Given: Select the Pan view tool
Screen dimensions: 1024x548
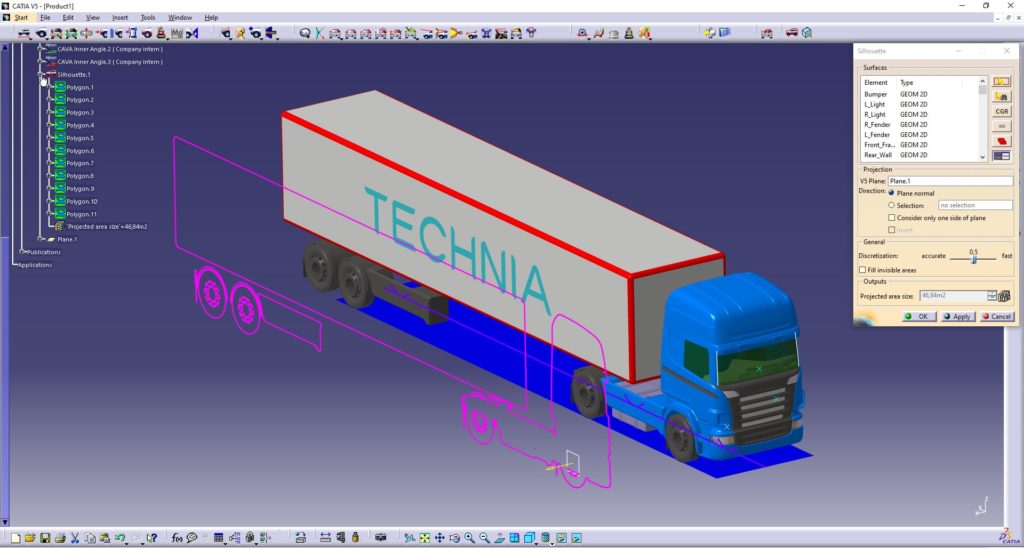Looking at the screenshot, I should (x=440, y=538).
